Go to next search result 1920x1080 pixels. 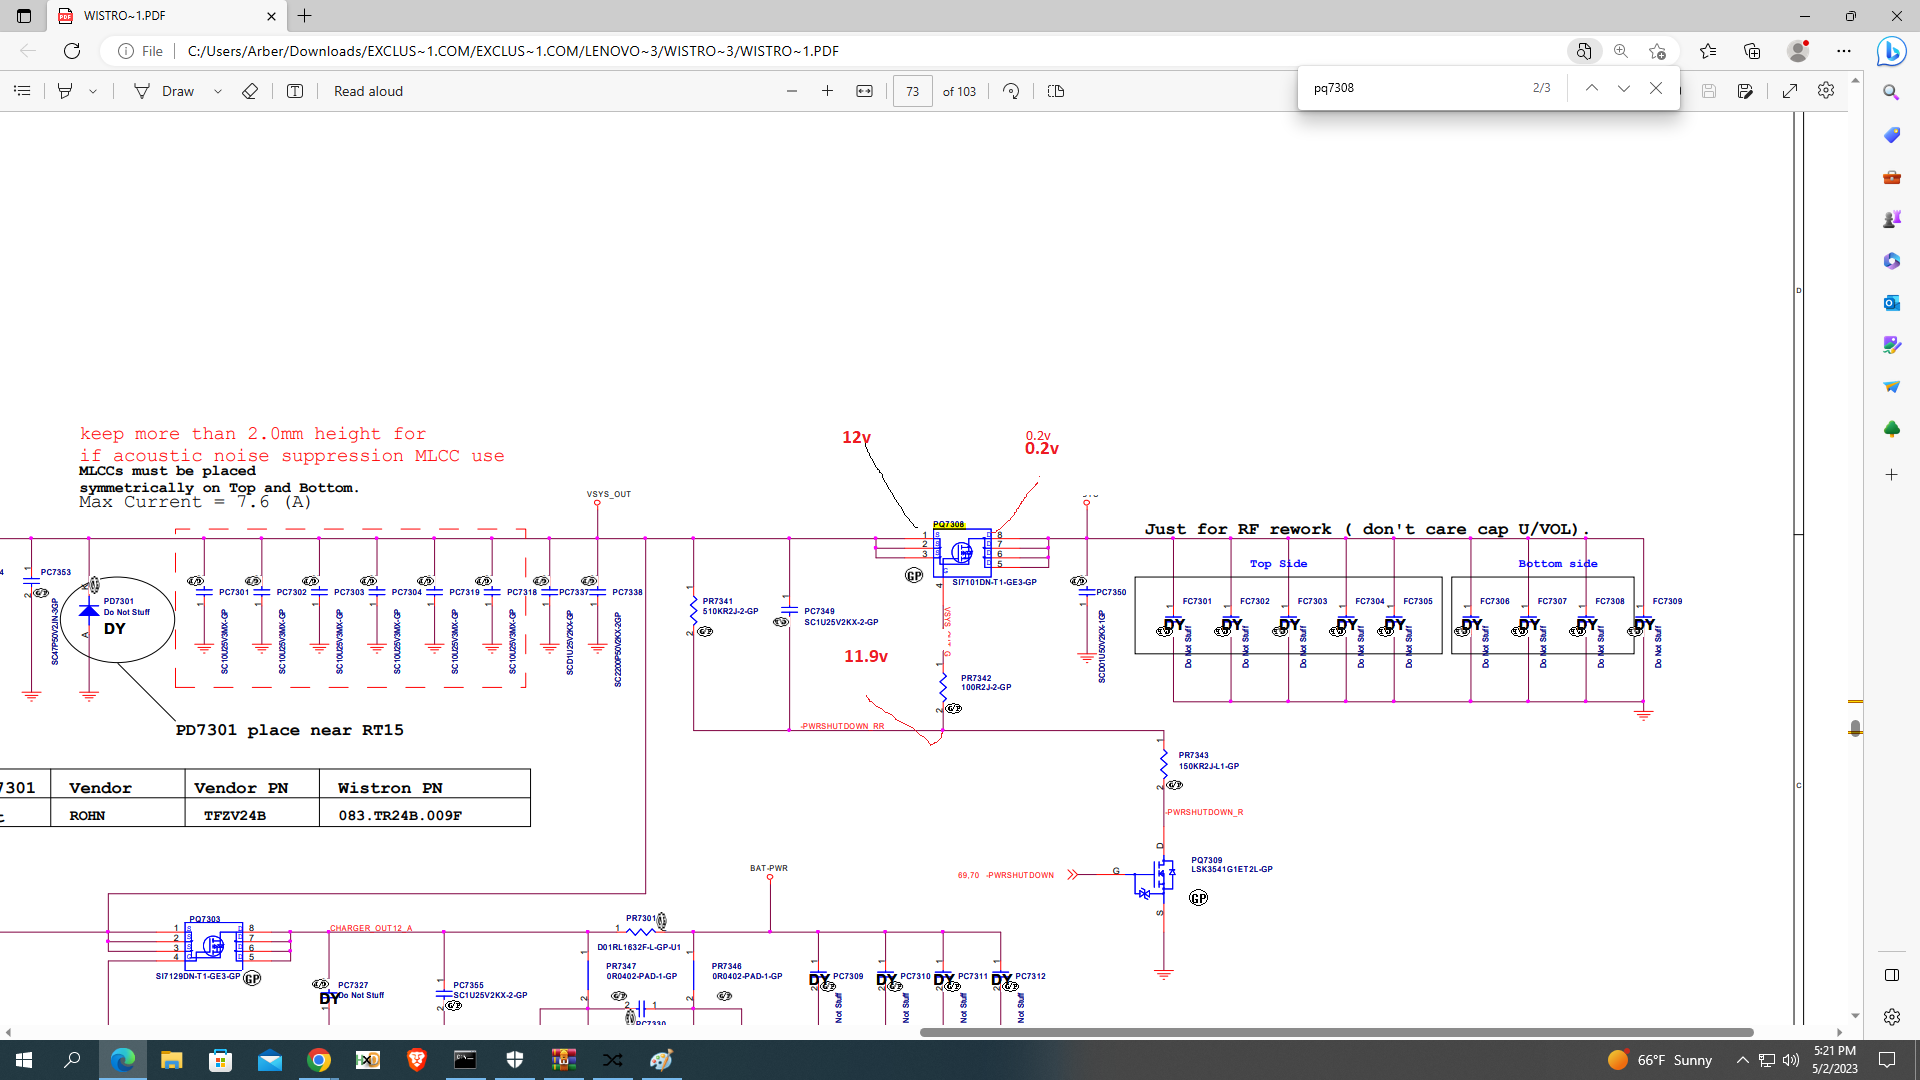pos(1624,88)
